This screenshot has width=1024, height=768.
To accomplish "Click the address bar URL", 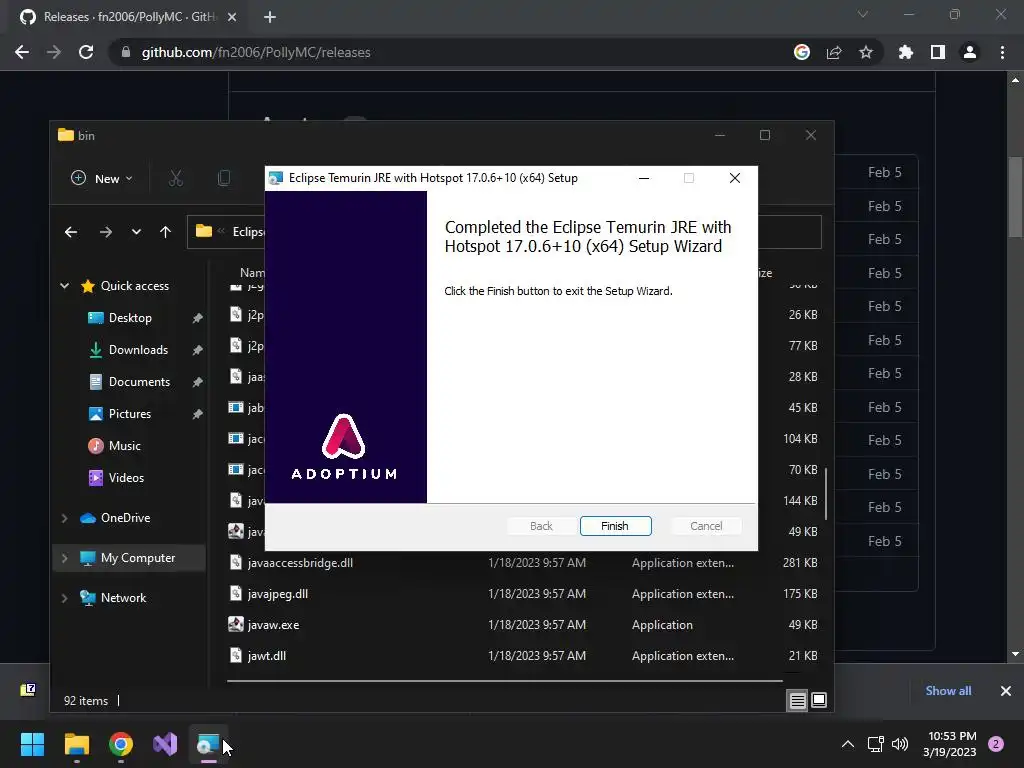I will pyautogui.click(x=256, y=52).
